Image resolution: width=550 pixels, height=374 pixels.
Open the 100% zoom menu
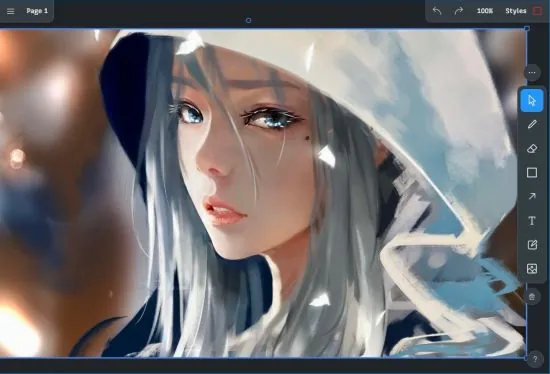pyautogui.click(x=485, y=11)
